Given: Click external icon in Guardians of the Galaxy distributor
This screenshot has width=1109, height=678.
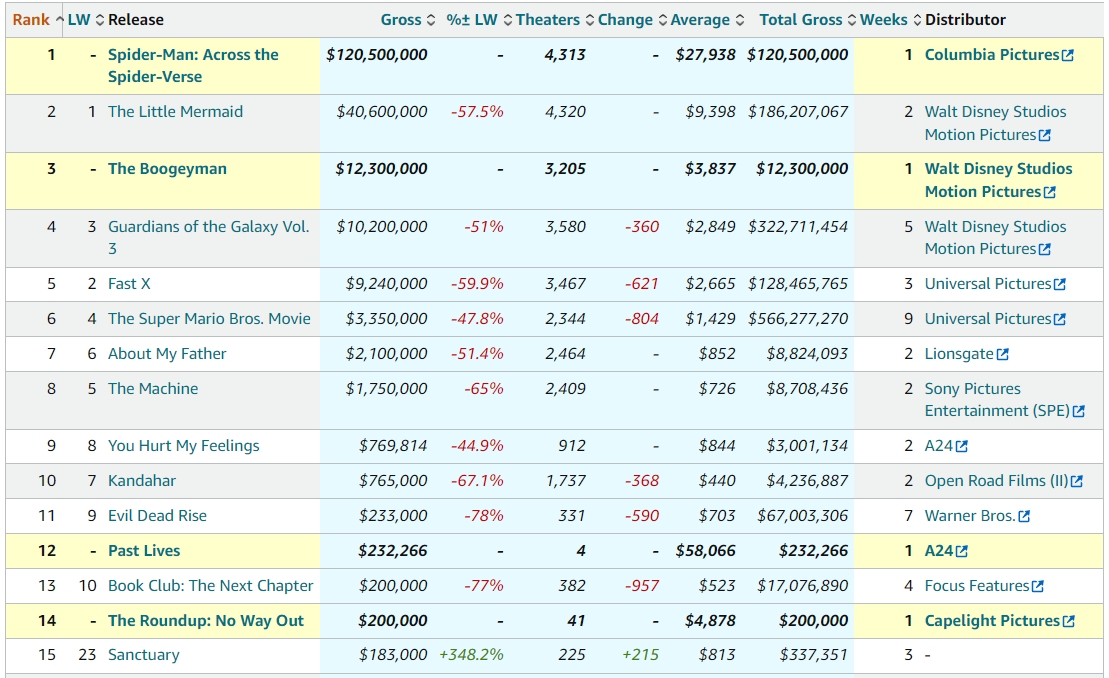Looking at the screenshot, I should pyautogui.click(x=1045, y=250).
